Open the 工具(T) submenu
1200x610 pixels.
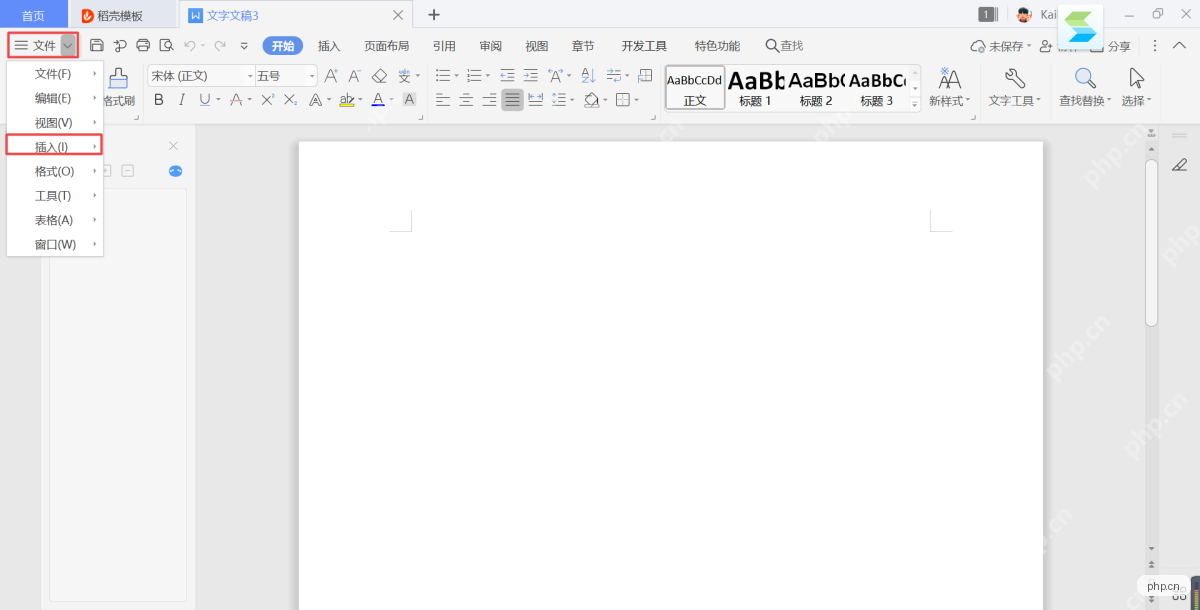click(x=55, y=196)
